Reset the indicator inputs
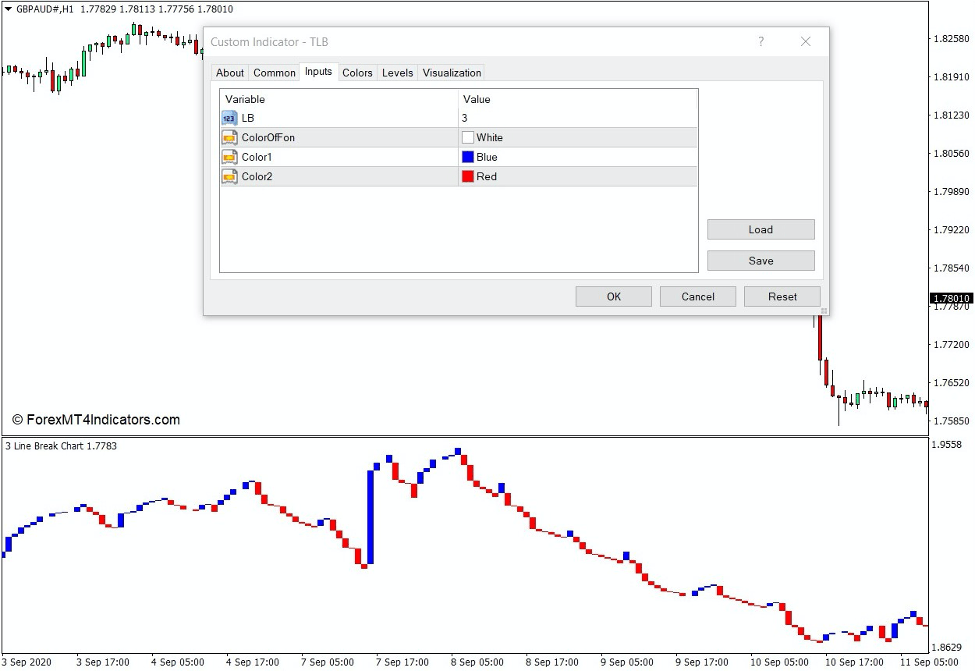This screenshot has width=977, height=672. pyautogui.click(x=781, y=296)
